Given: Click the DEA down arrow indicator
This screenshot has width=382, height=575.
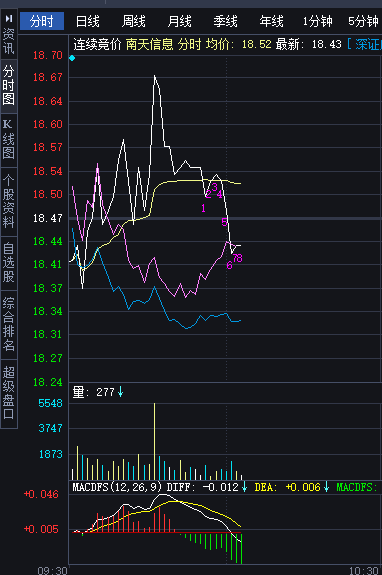Looking at the screenshot, I should click(x=326, y=487).
